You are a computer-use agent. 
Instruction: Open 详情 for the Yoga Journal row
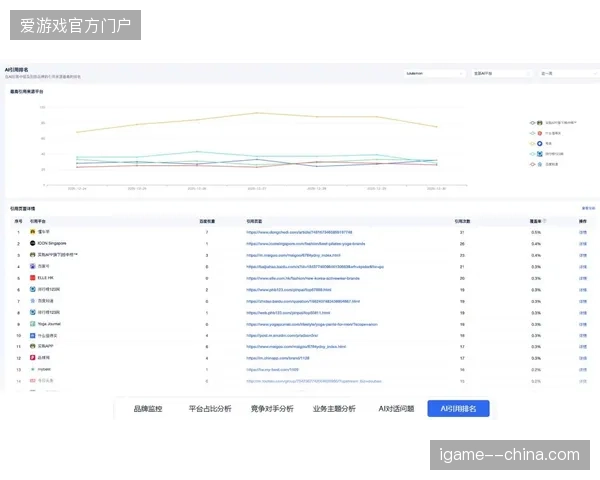coord(583,324)
